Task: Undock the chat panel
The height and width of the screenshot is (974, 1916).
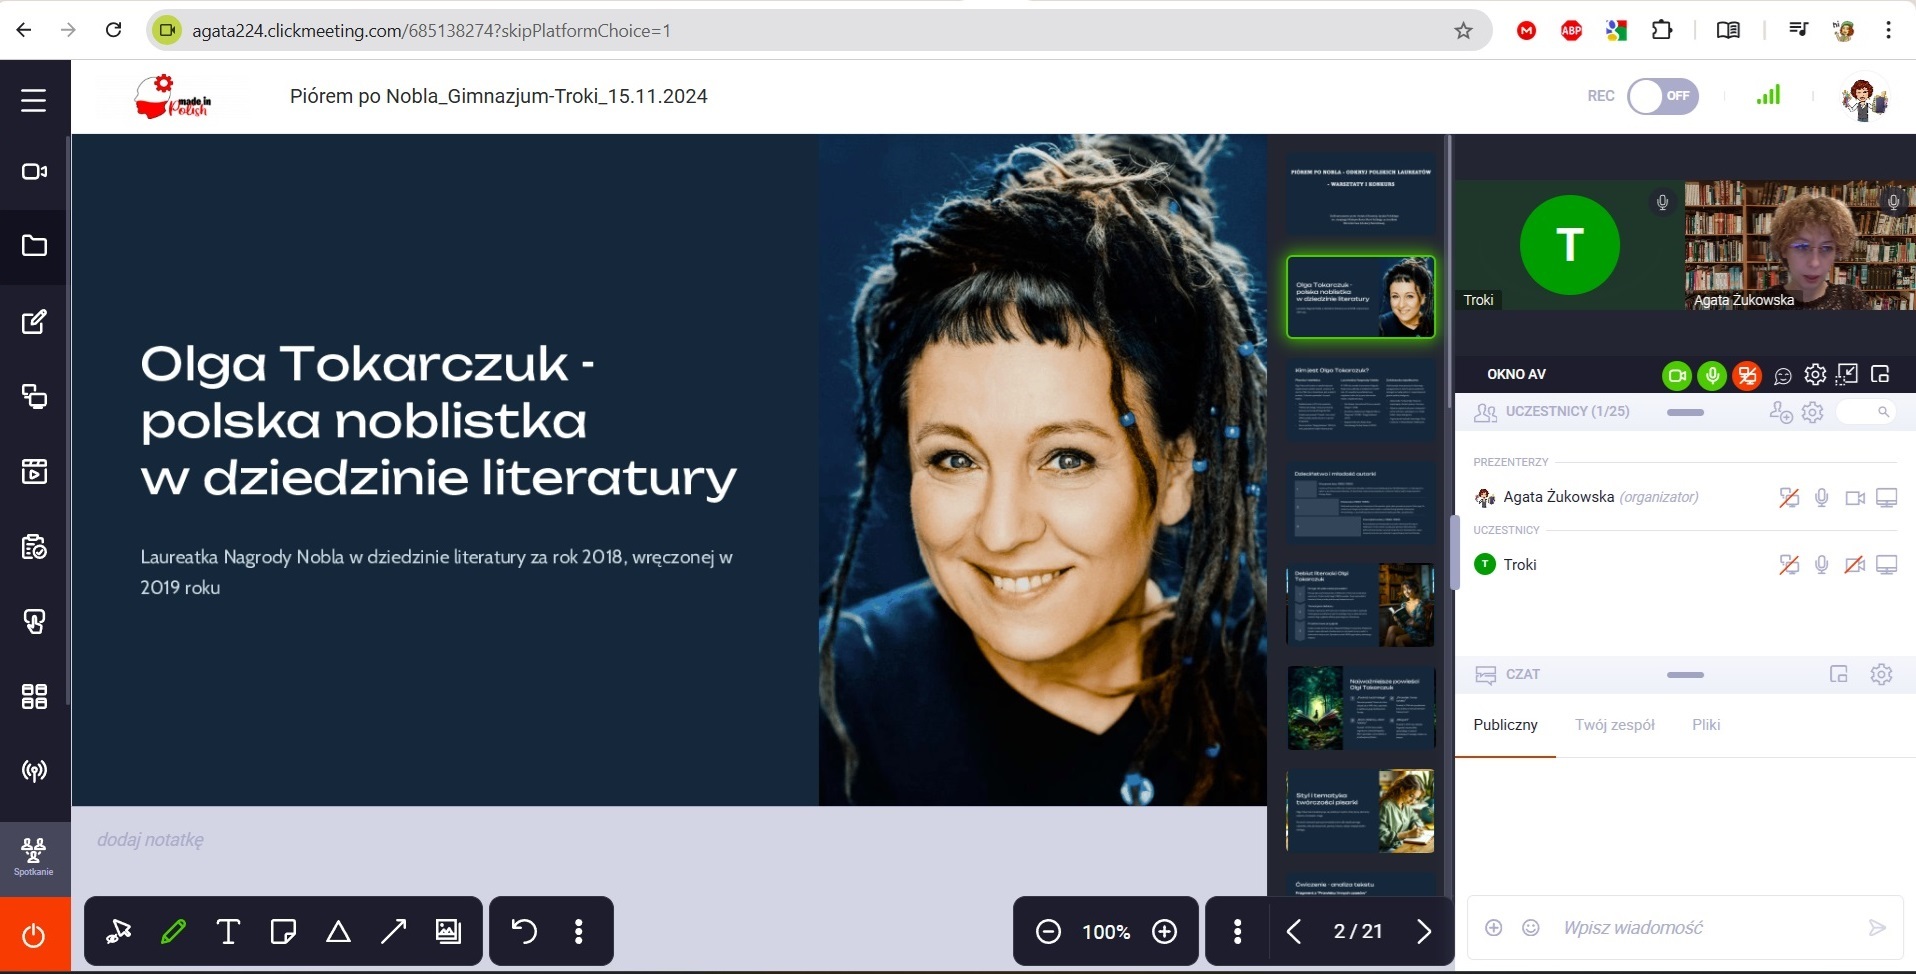Action: 1838,674
